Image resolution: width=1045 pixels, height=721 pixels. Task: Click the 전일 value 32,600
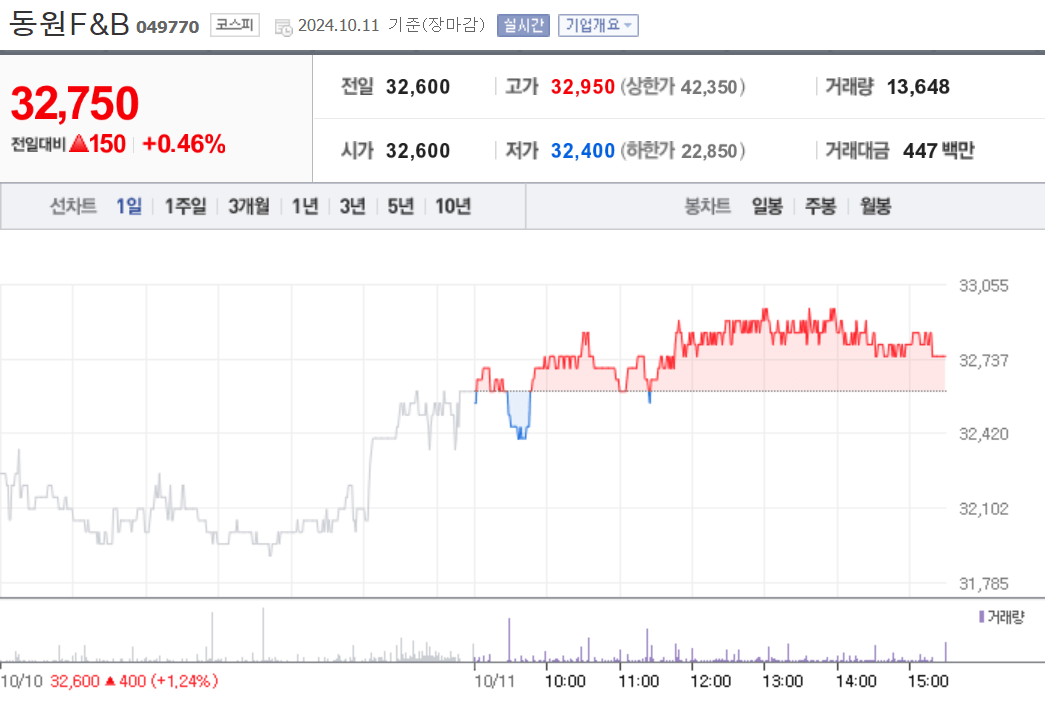[x=418, y=87]
